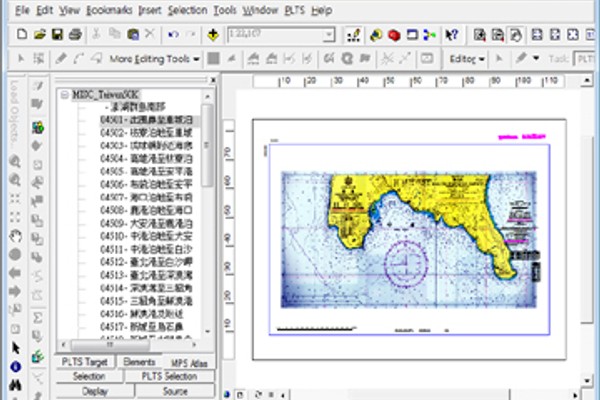This screenshot has width=600, height=400.
Task: Open the Find binoculars tool
Action: pos(15,385)
